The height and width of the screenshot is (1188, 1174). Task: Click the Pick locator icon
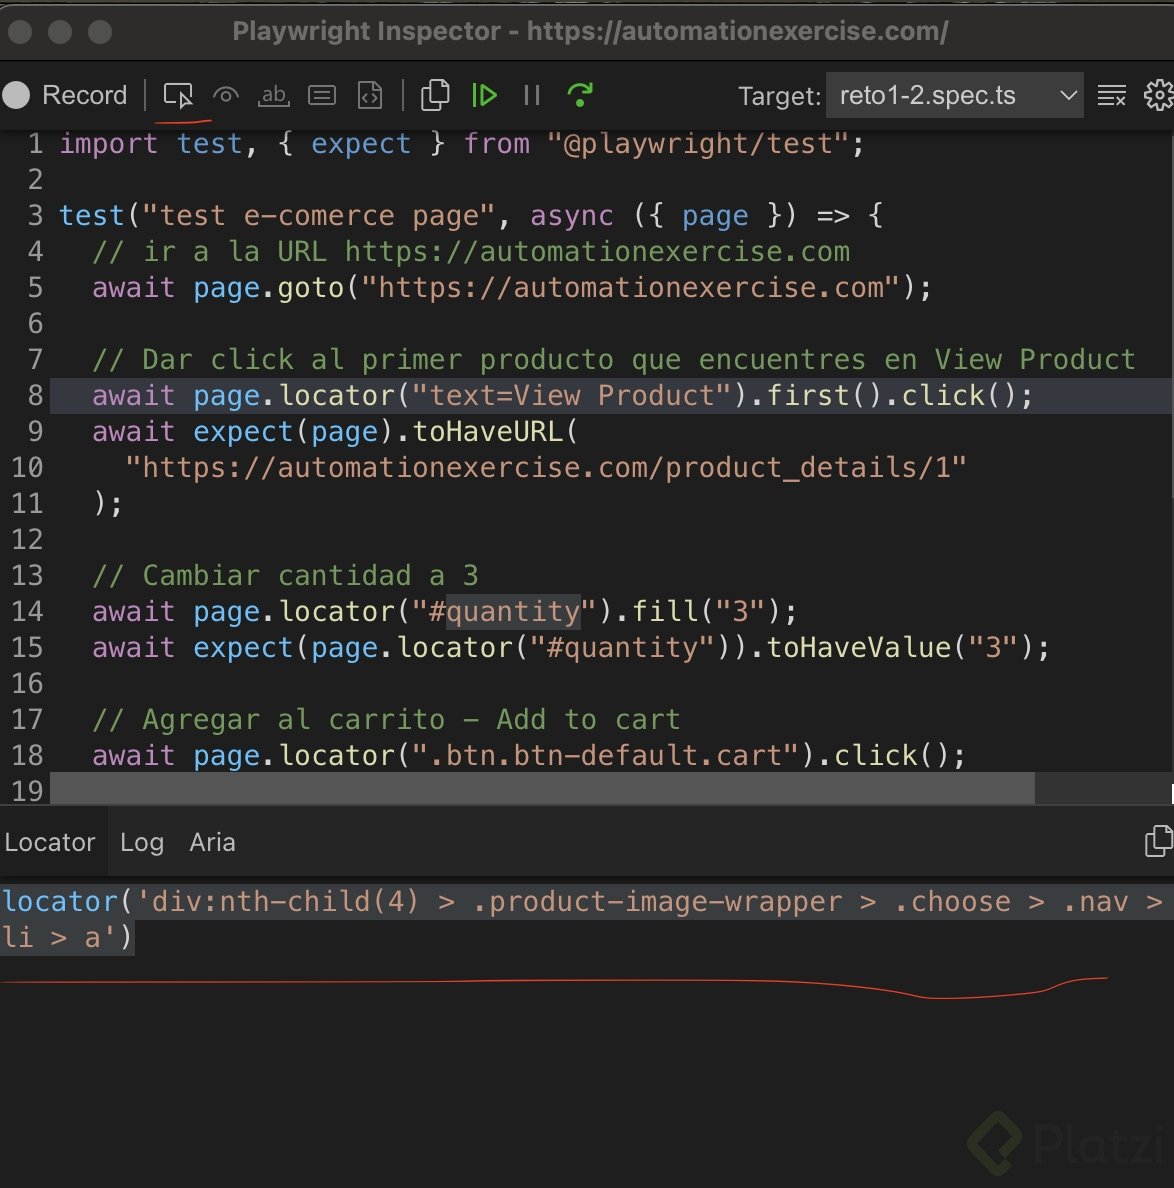178,95
